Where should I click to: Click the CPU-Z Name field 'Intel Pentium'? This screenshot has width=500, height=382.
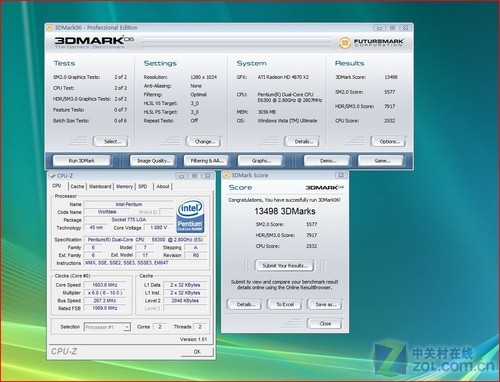point(129,204)
